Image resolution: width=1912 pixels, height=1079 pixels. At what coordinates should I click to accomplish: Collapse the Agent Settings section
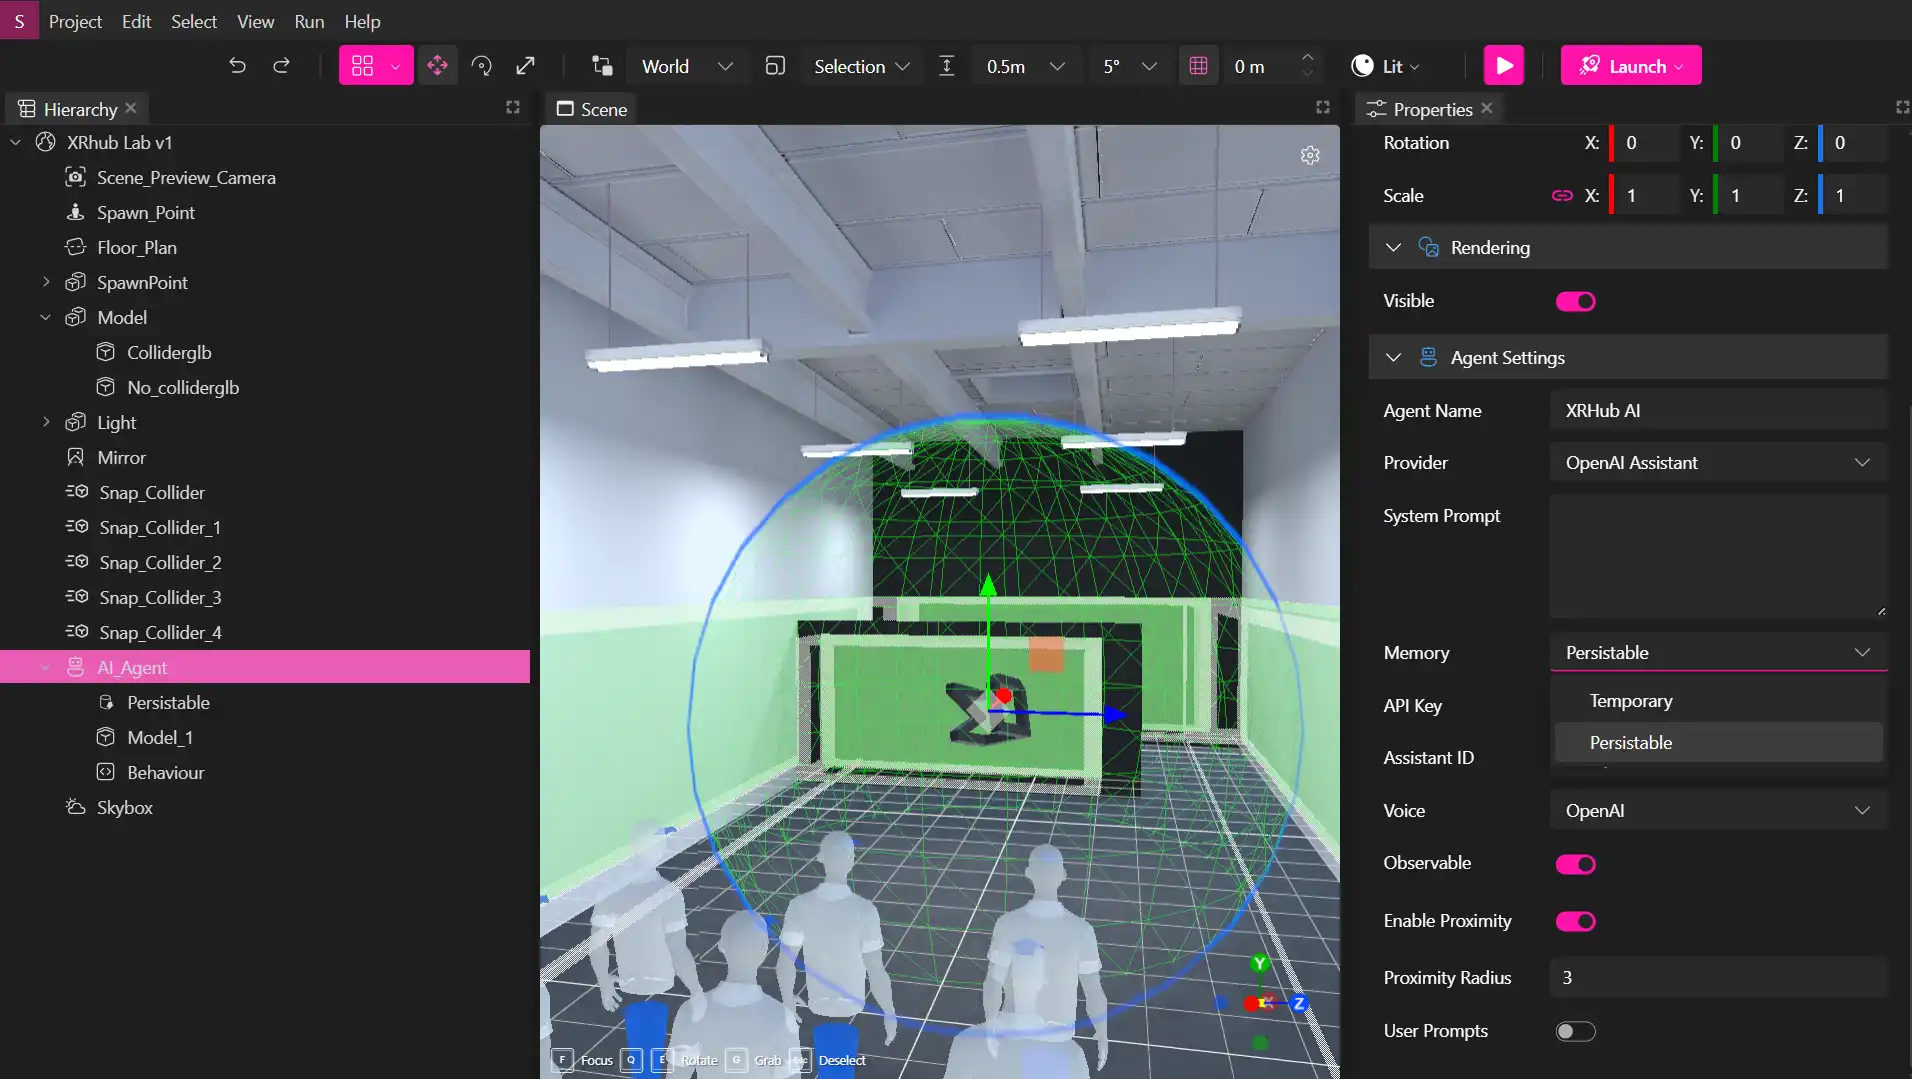pyautogui.click(x=1393, y=358)
